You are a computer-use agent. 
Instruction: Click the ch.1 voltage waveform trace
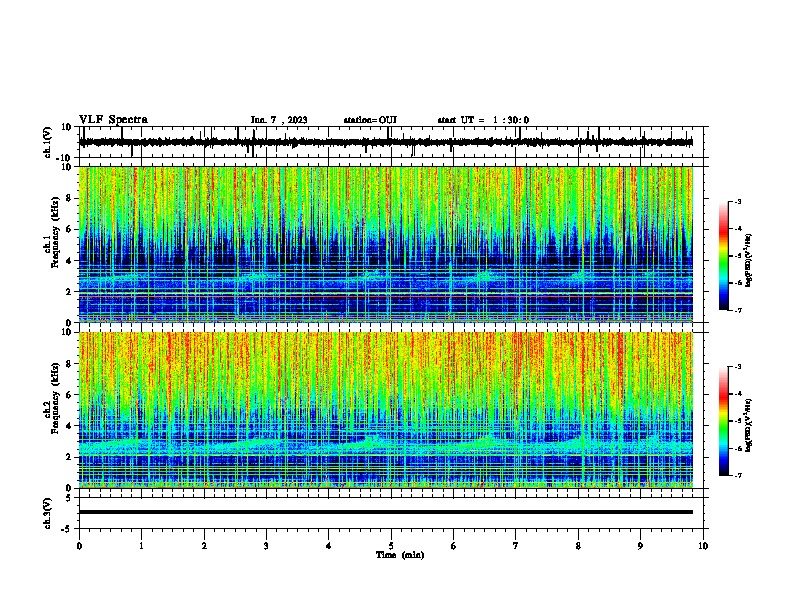click(x=386, y=142)
